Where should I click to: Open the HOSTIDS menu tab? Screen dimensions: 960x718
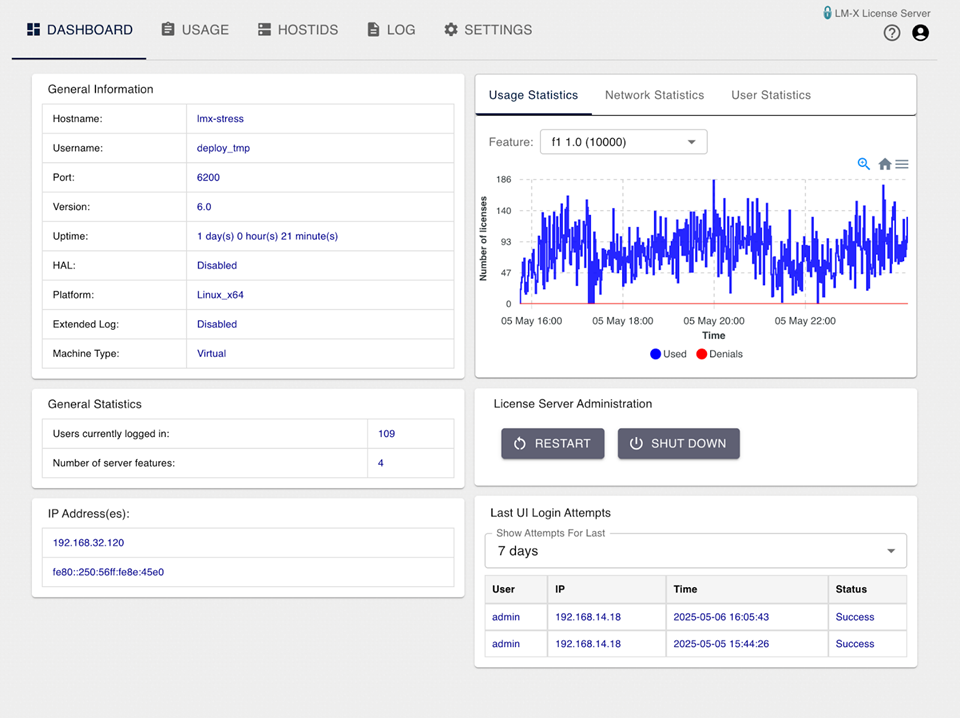(x=298, y=29)
